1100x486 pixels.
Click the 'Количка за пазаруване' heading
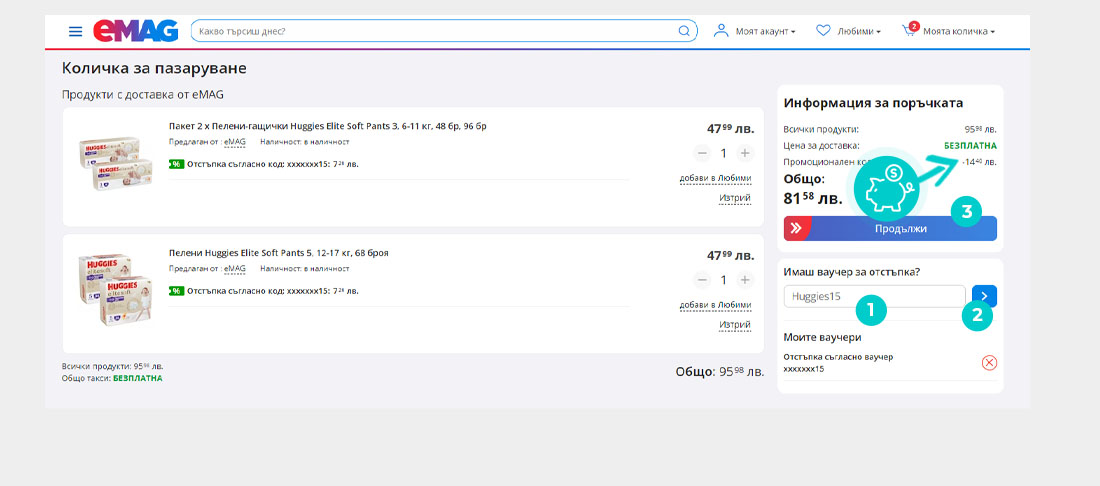(154, 68)
